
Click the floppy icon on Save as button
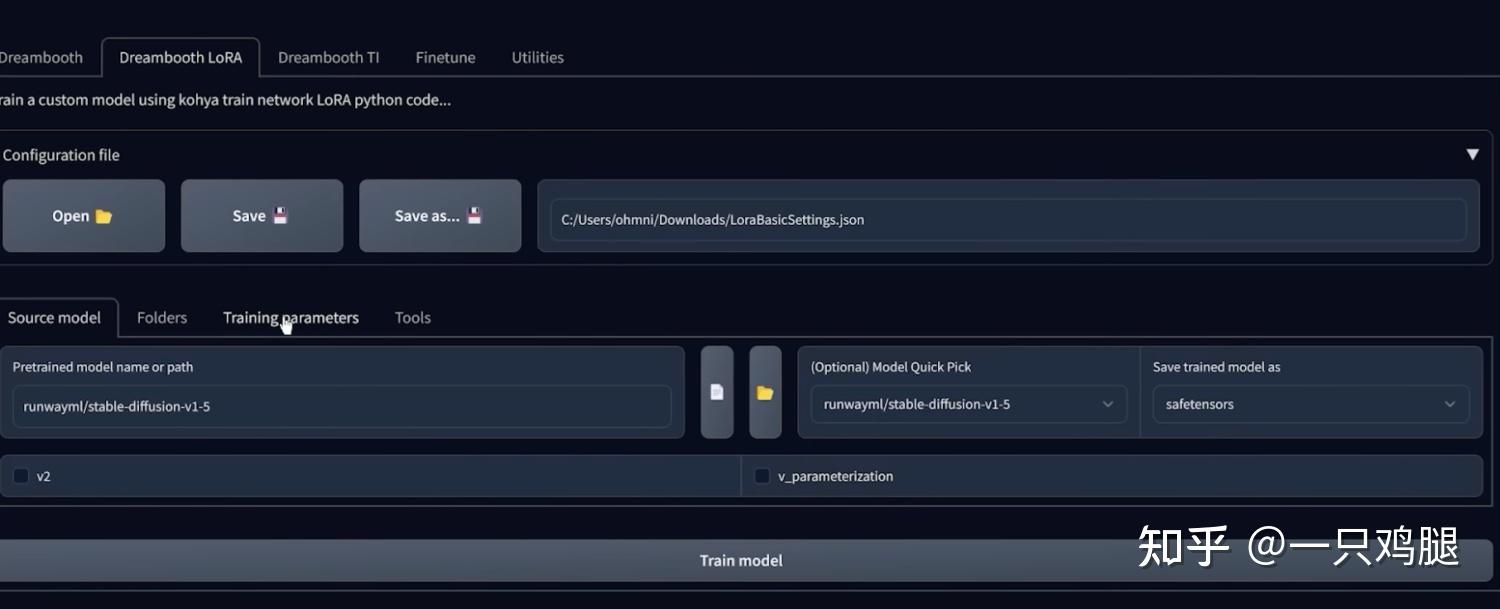[x=472, y=214]
